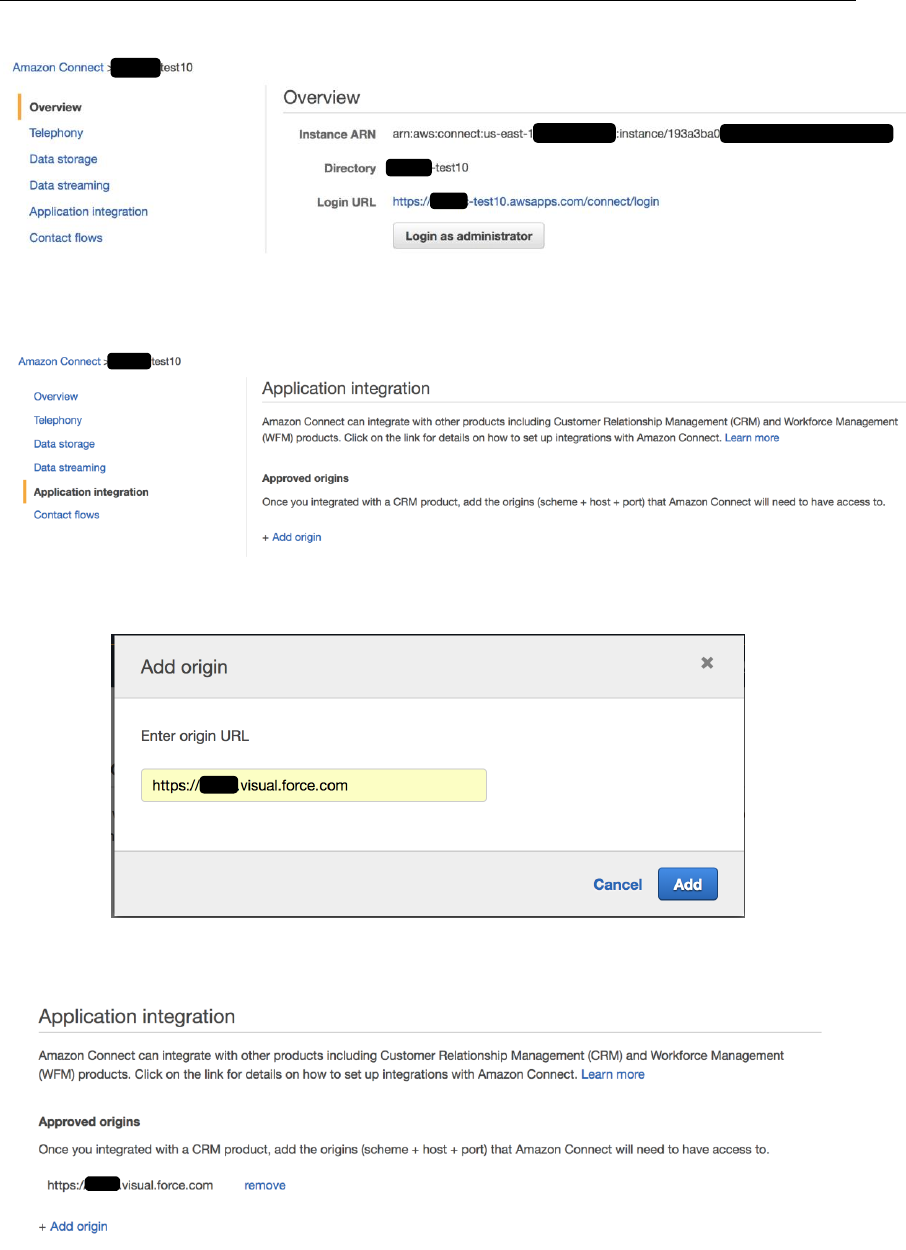The image size is (906, 1250).
Task: Select Contact flows in the top sidebar
Action: click(66, 238)
